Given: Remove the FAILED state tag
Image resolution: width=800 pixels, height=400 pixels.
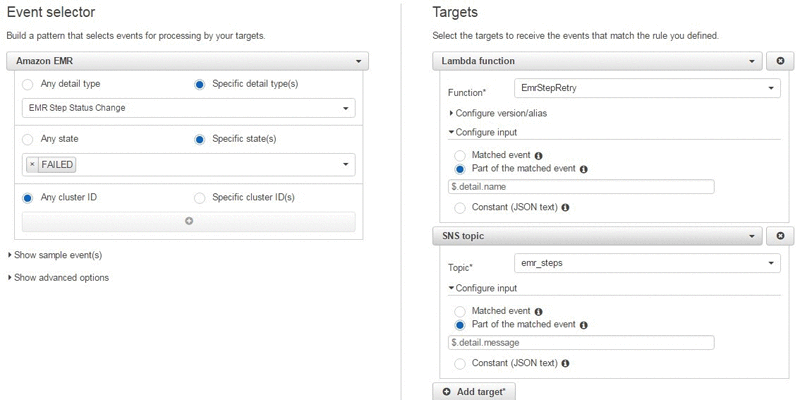Looking at the screenshot, I should 32,164.
